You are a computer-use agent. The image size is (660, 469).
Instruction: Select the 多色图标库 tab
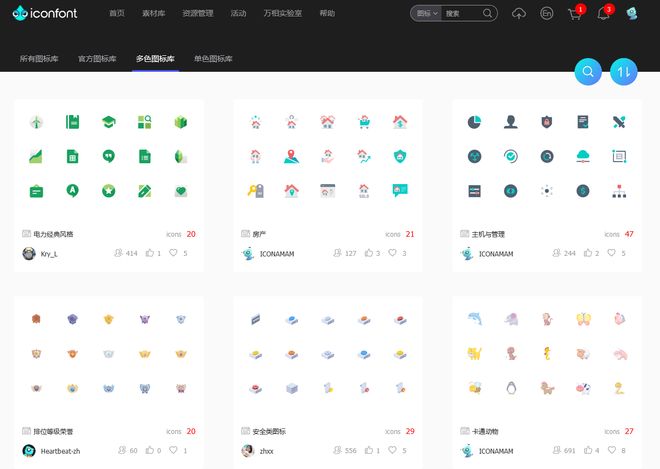[155, 59]
